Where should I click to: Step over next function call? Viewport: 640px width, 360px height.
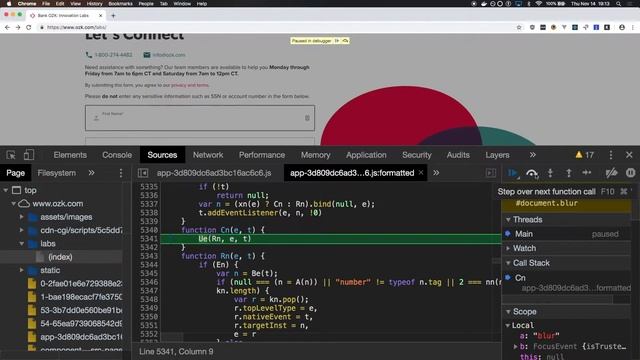pyautogui.click(x=532, y=173)
